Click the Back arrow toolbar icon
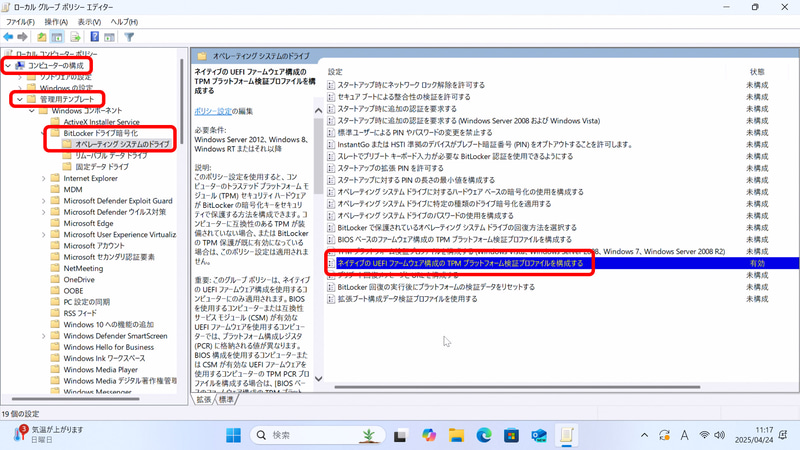The image size is (800, 450). (8, 37)
